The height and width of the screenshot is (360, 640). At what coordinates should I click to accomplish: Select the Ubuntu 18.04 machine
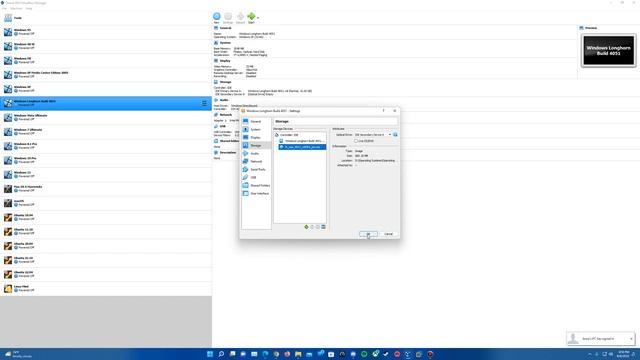click(x=106, y=217)
